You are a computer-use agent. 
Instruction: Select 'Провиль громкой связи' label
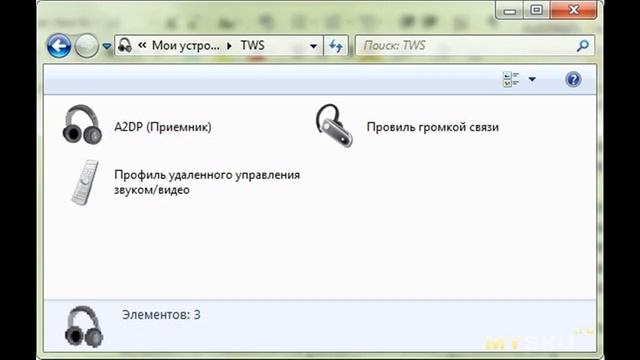(433, 127)
